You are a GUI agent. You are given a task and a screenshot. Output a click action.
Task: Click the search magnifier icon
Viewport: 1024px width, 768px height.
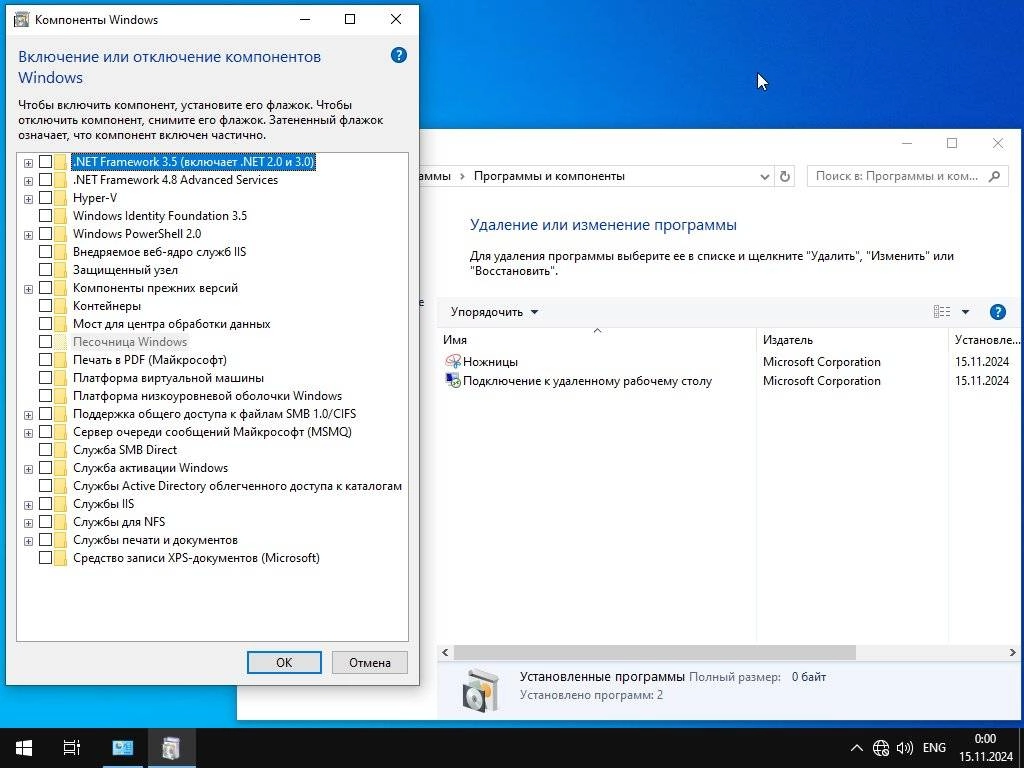(x=994, y=176)
